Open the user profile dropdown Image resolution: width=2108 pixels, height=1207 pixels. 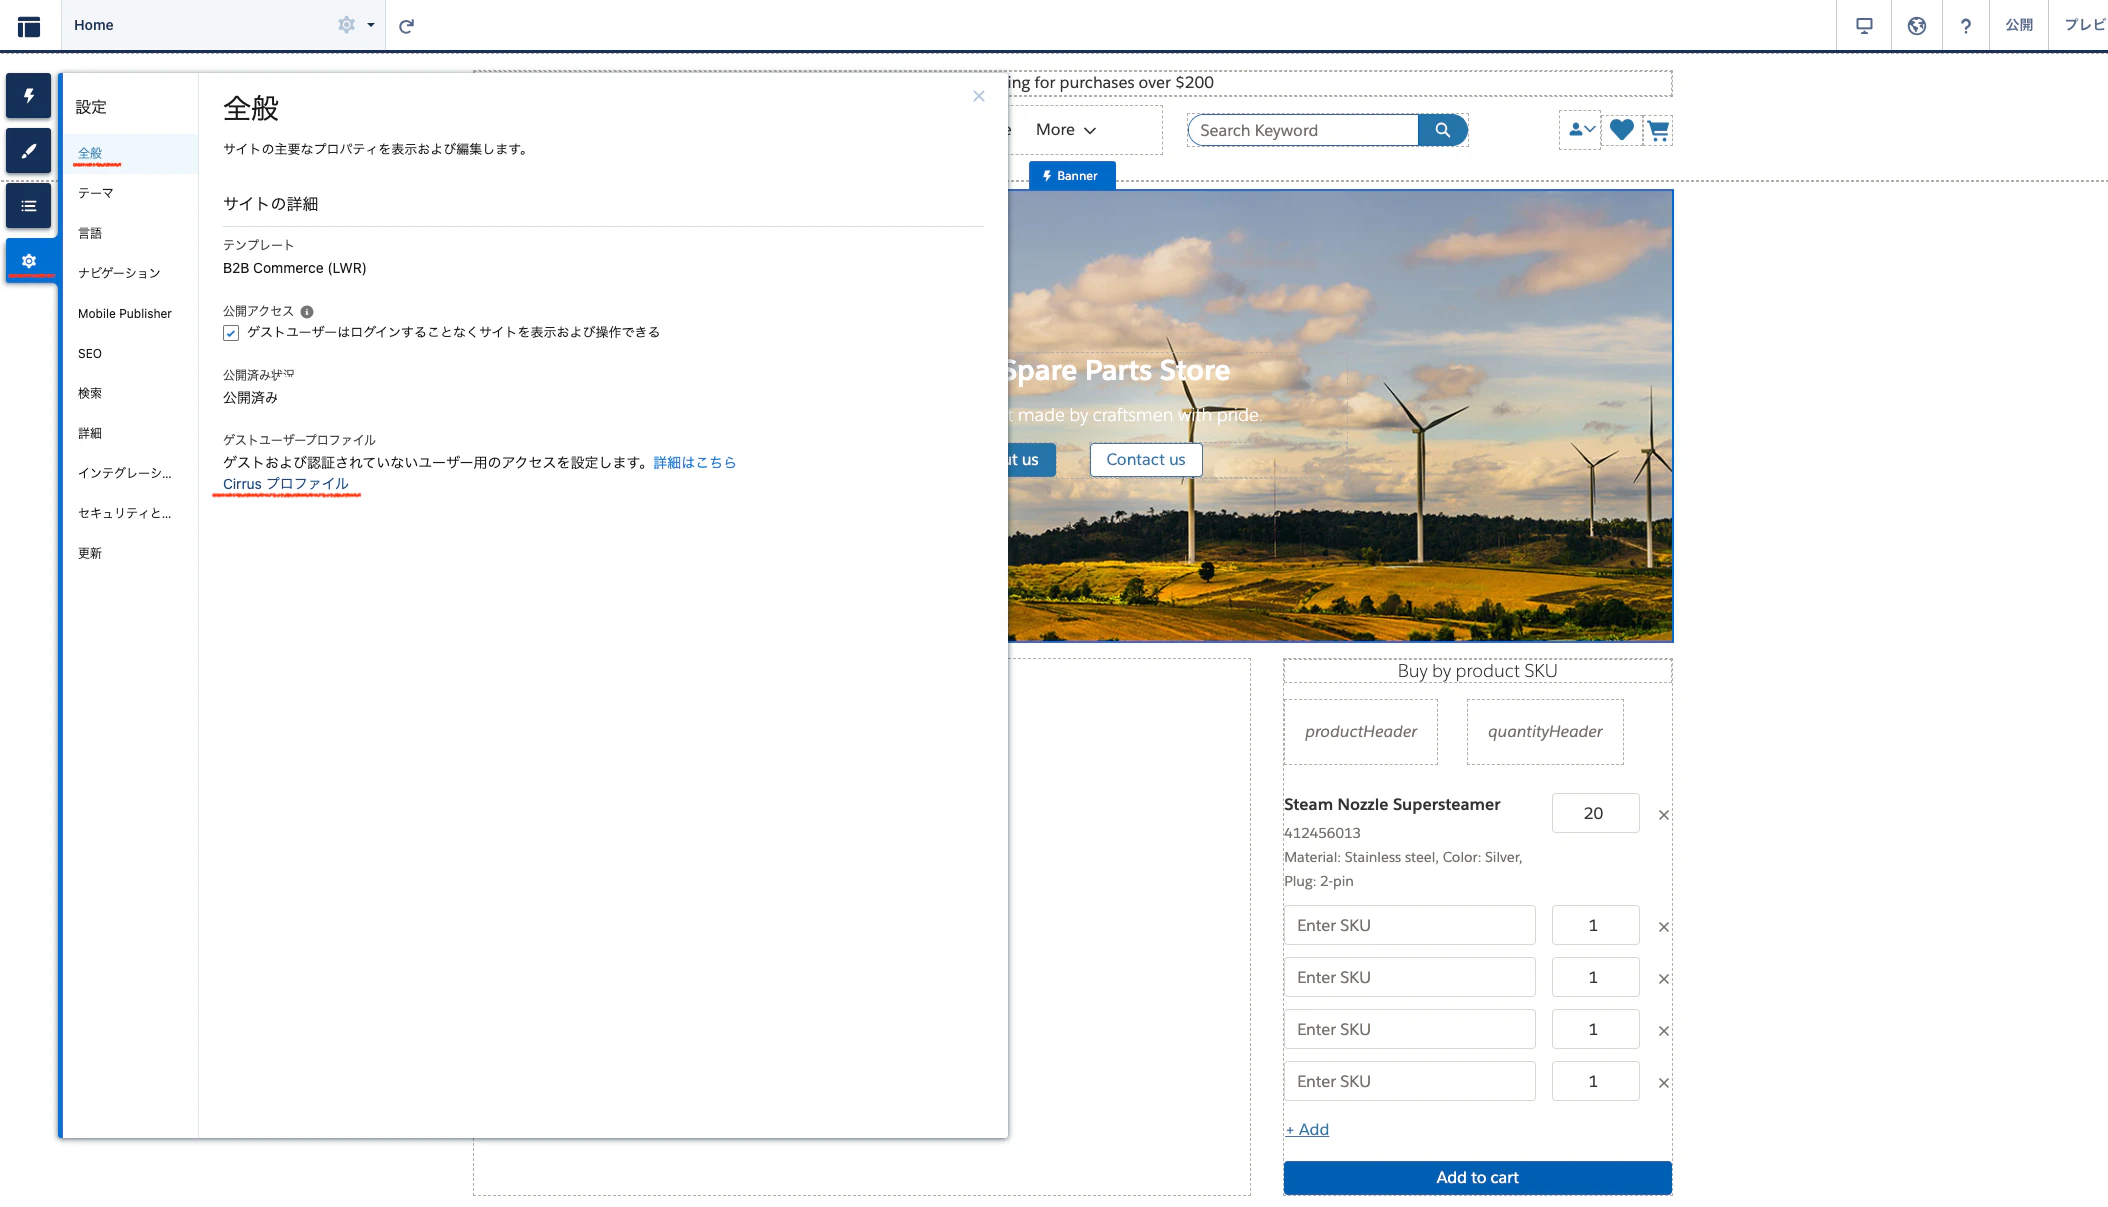1581,130
